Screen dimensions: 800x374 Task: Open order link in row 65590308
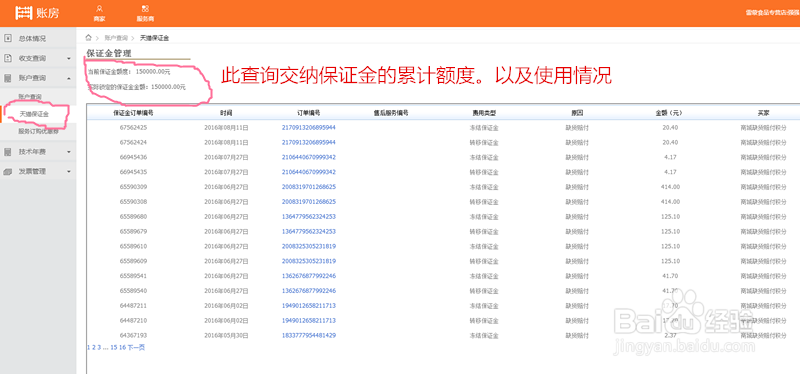309,202
